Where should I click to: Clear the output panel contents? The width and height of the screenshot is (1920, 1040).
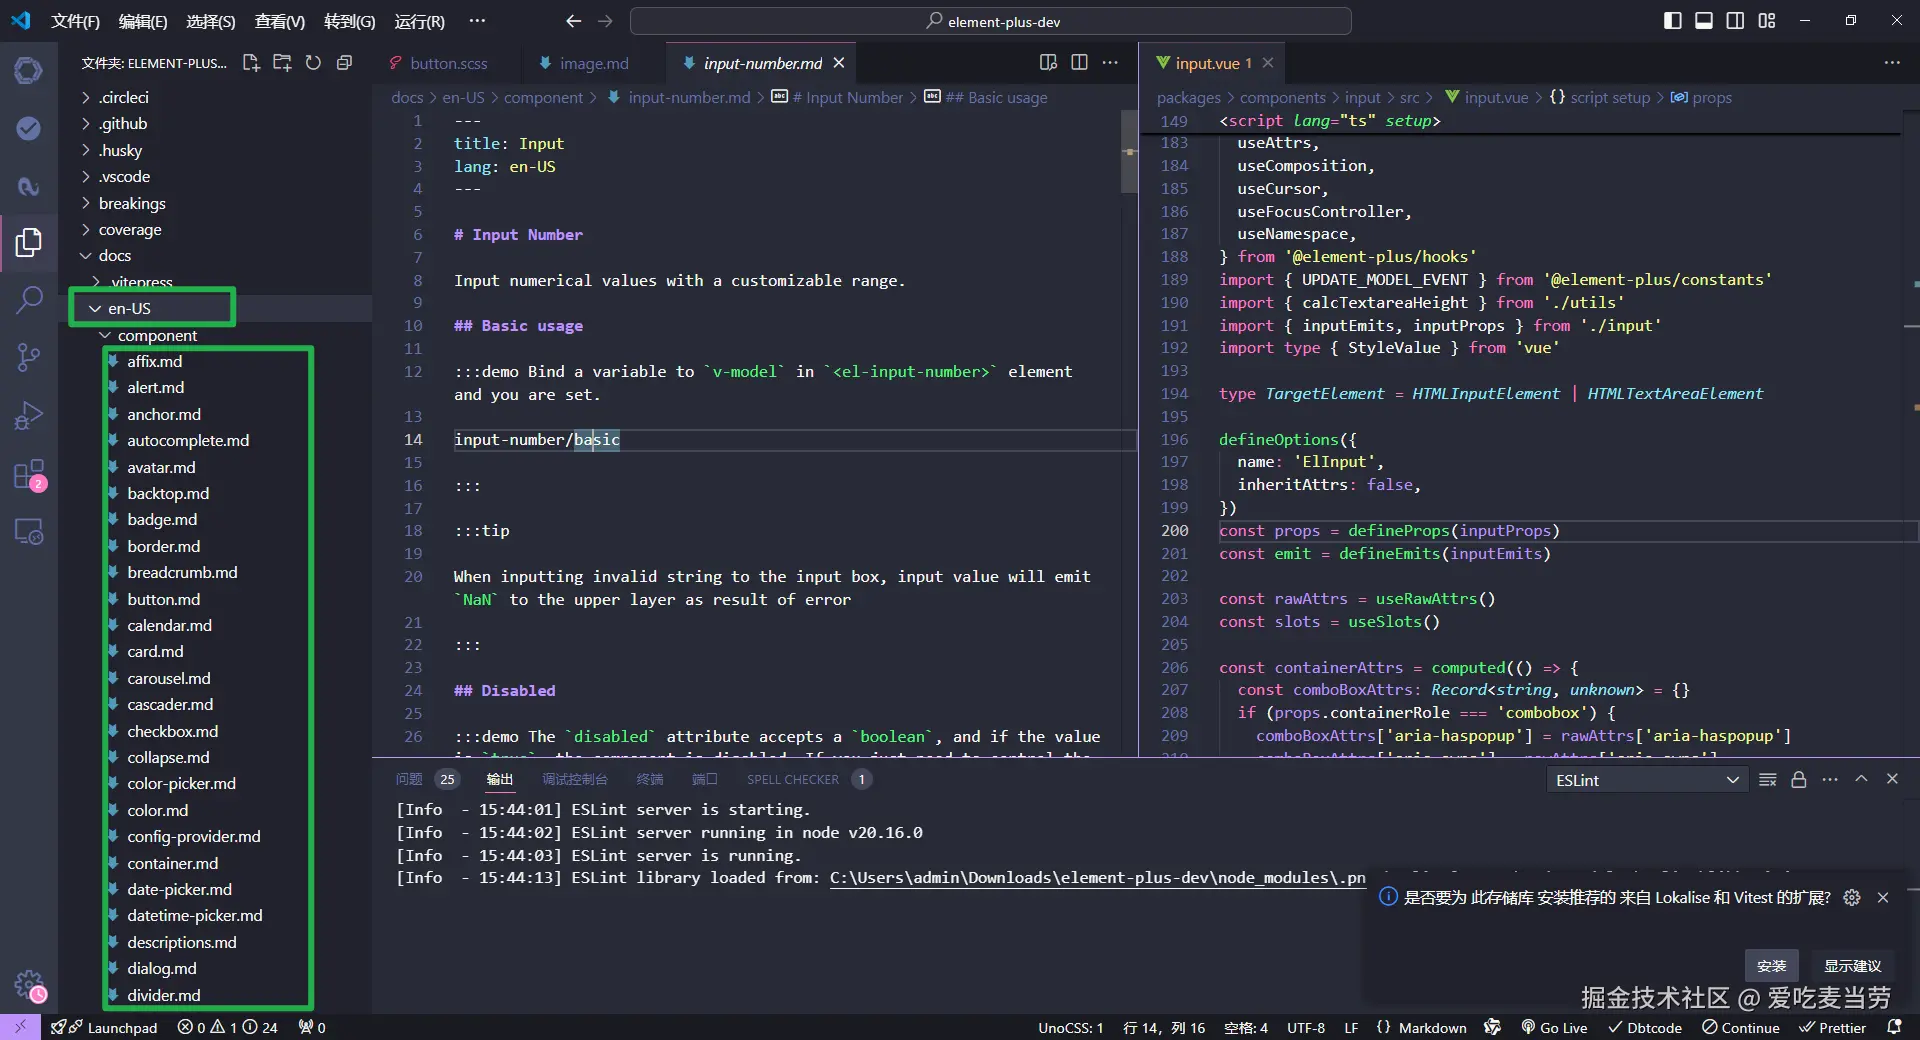coord(1767,780)
